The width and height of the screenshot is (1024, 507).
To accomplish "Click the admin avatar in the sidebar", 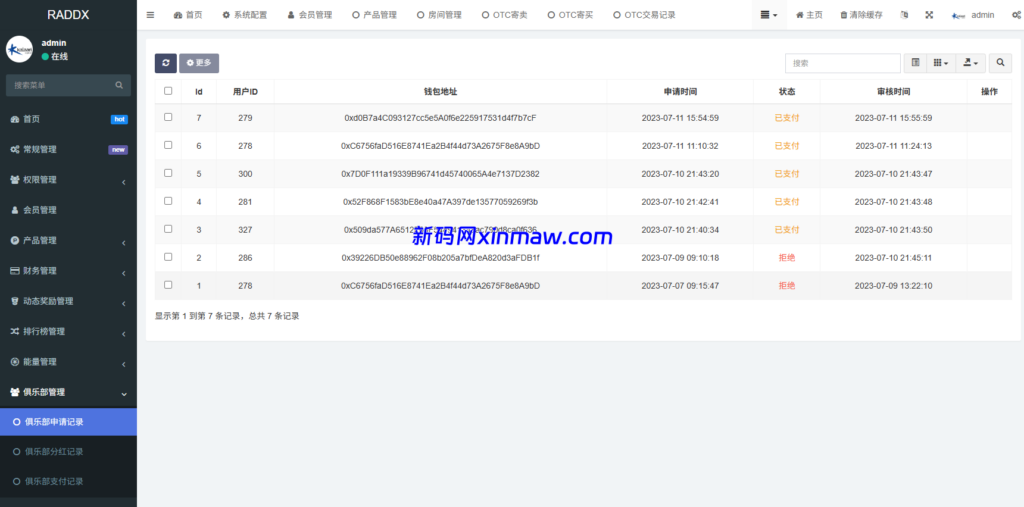I will (x=19, y=50).
